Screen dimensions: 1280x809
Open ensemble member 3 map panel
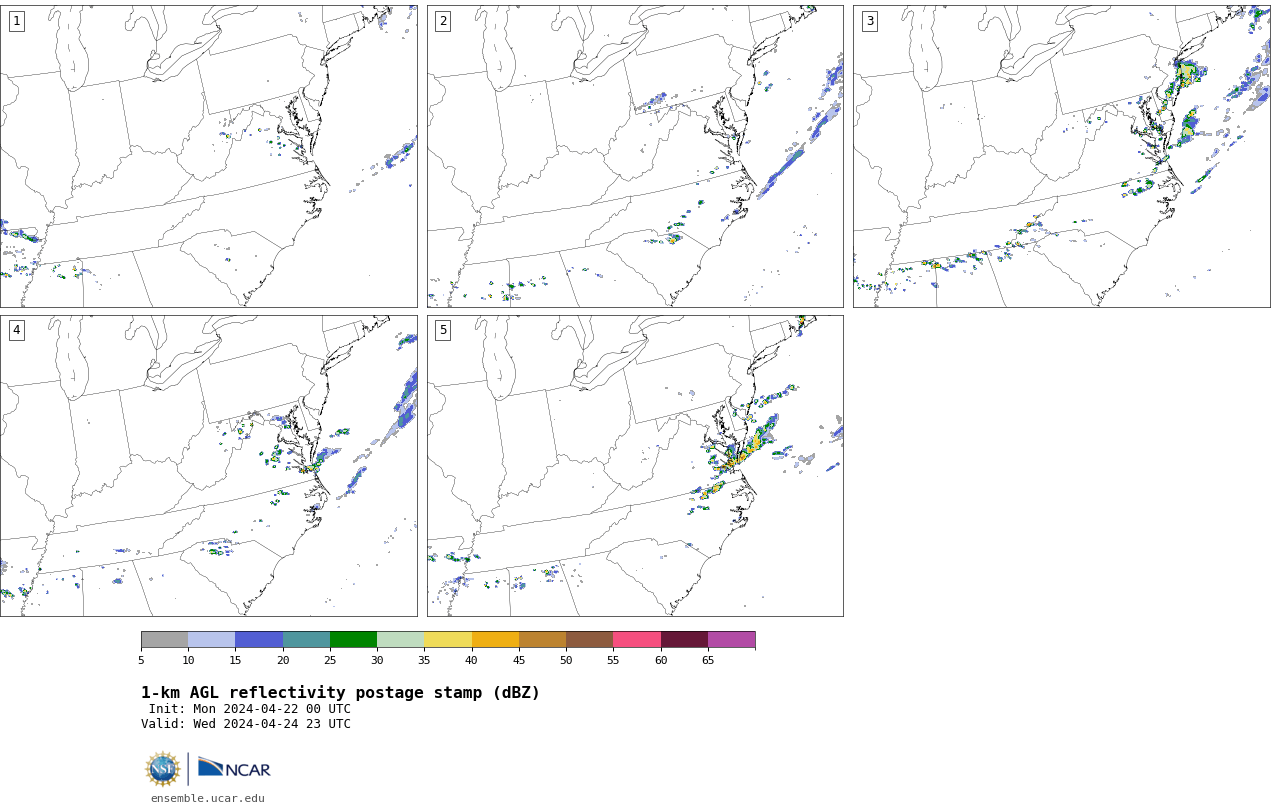1061,156
